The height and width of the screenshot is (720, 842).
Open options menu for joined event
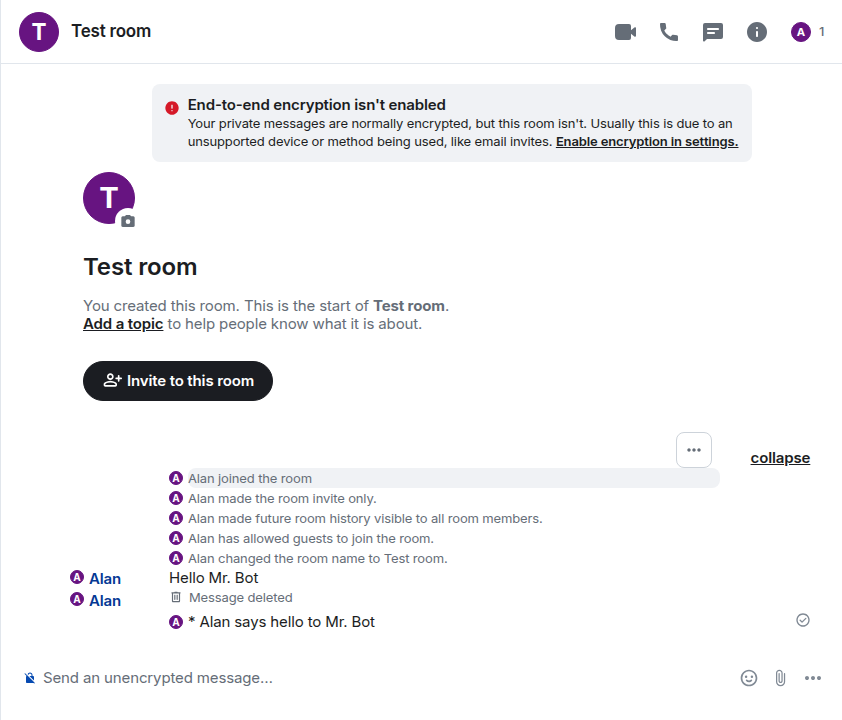point(694,450)
